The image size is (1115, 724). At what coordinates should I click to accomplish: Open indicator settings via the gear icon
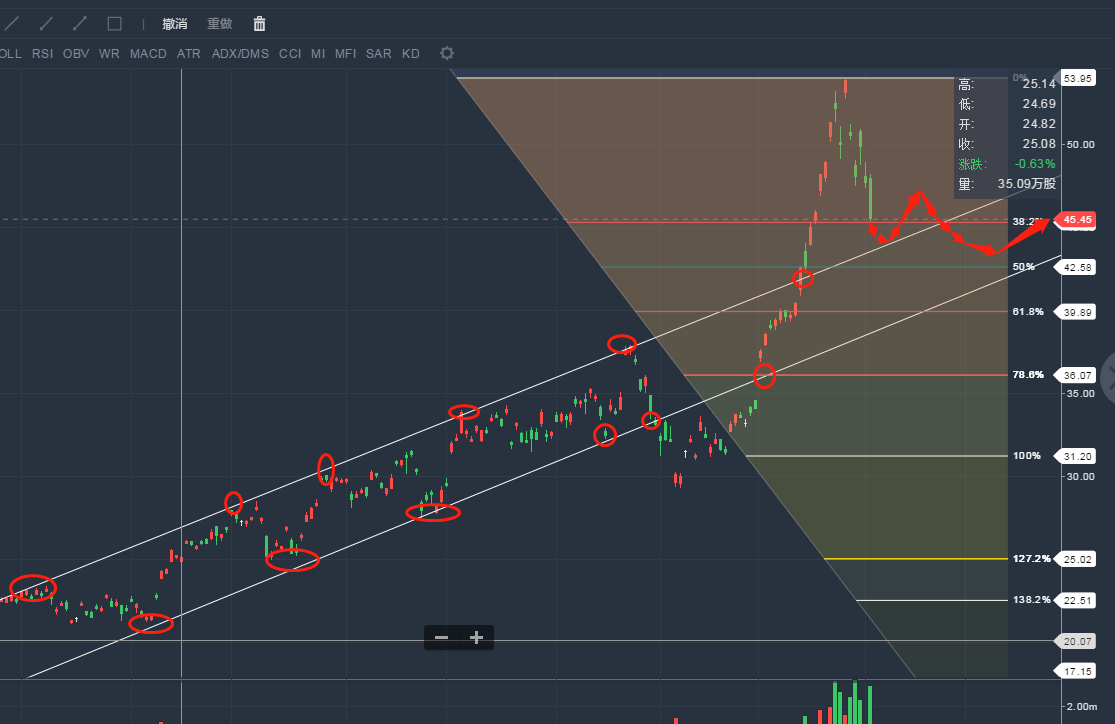click(x=447, y=53)
